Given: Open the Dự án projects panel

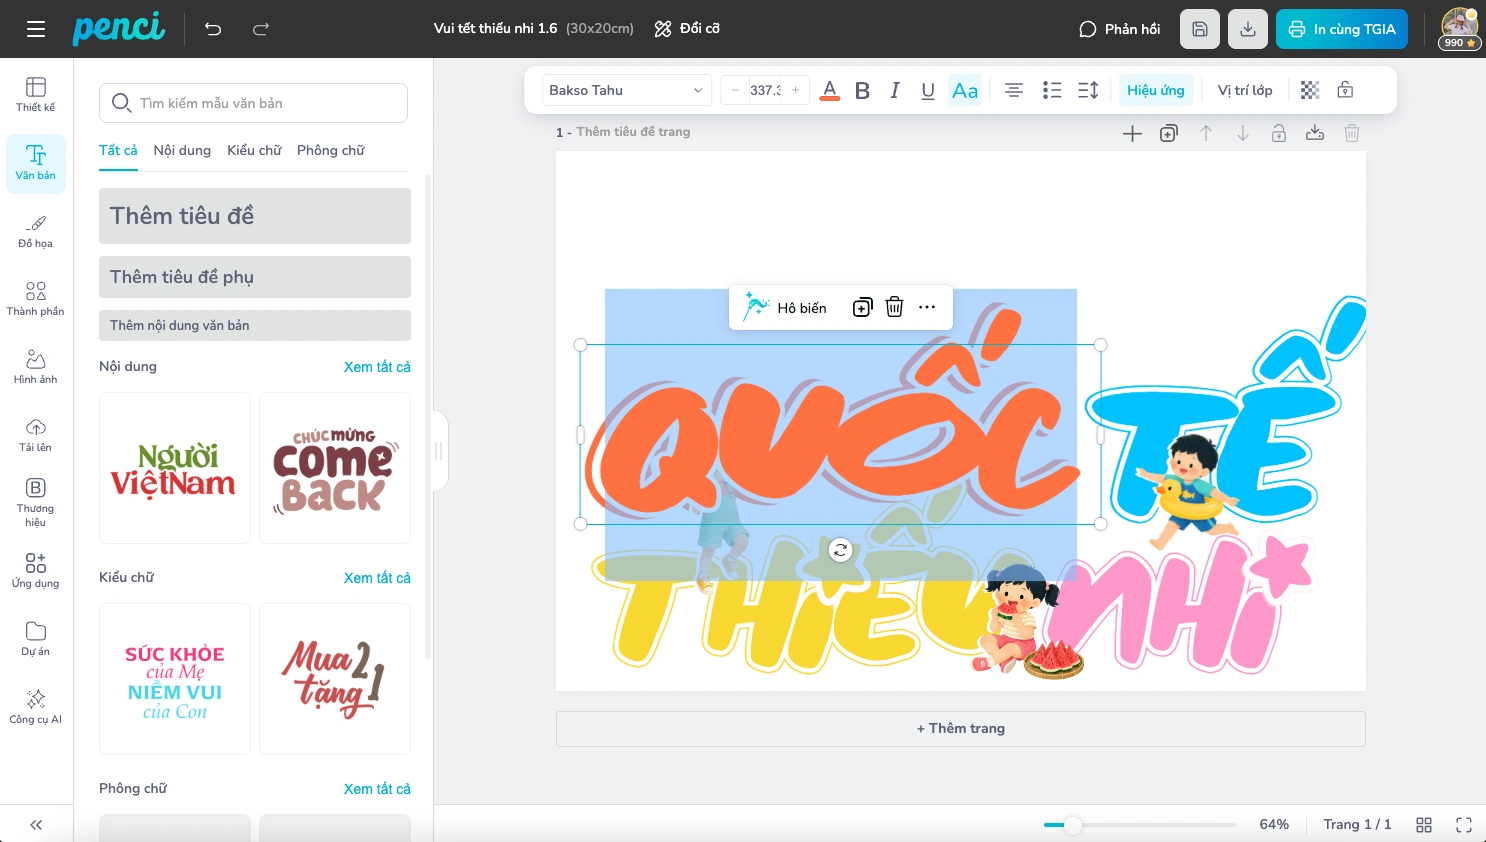Looking at the screenshot, I should [36, 639].
